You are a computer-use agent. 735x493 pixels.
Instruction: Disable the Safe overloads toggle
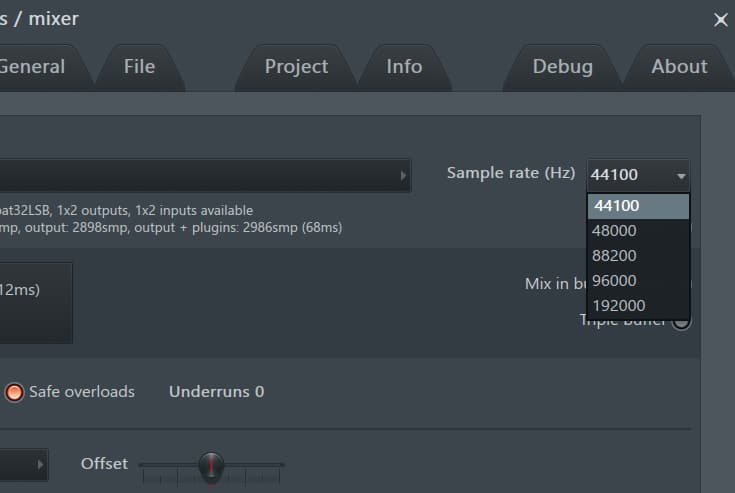pos(15,392)
